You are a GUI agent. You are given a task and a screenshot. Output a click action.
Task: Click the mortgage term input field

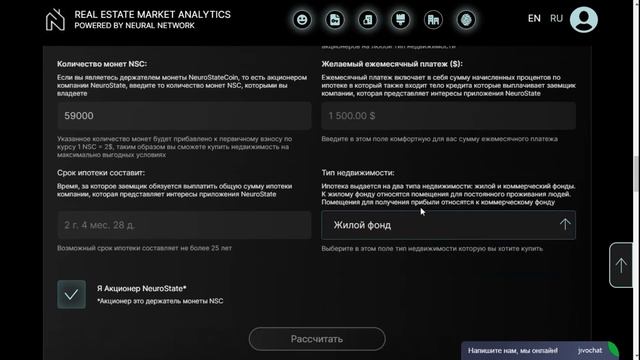[184, 225]
